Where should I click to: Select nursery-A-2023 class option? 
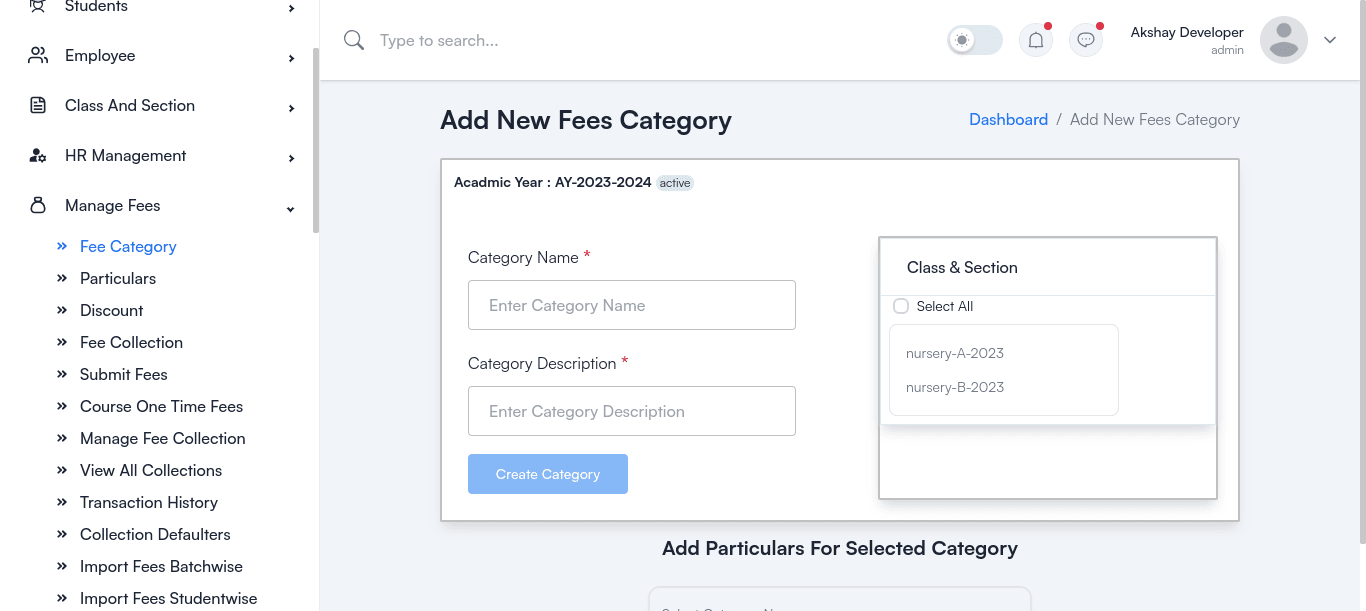[x=955, y=353]
